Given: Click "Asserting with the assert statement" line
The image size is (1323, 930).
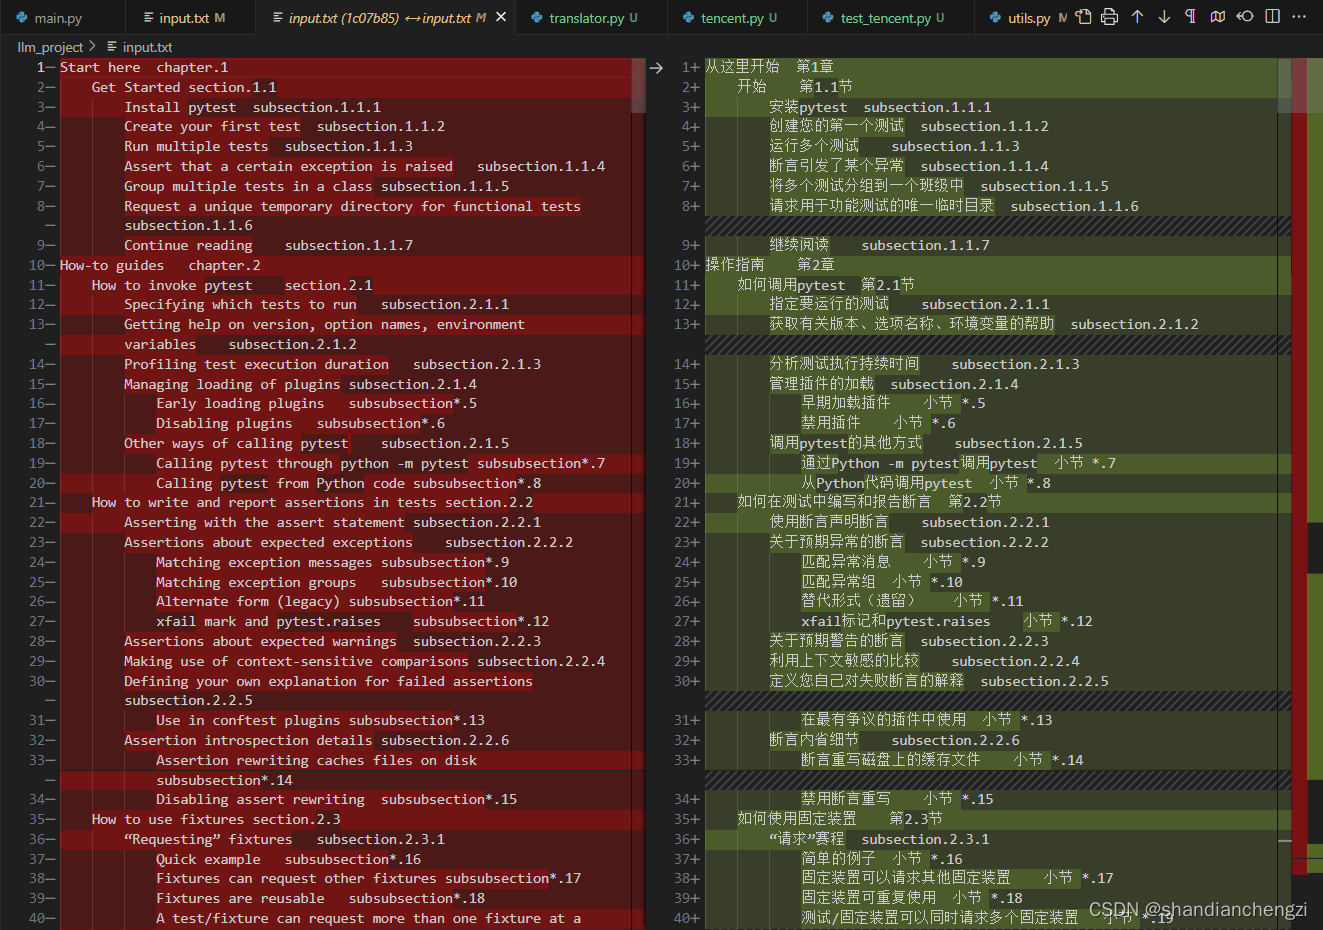Looking at the screenshot, I should tap(332, 522).
